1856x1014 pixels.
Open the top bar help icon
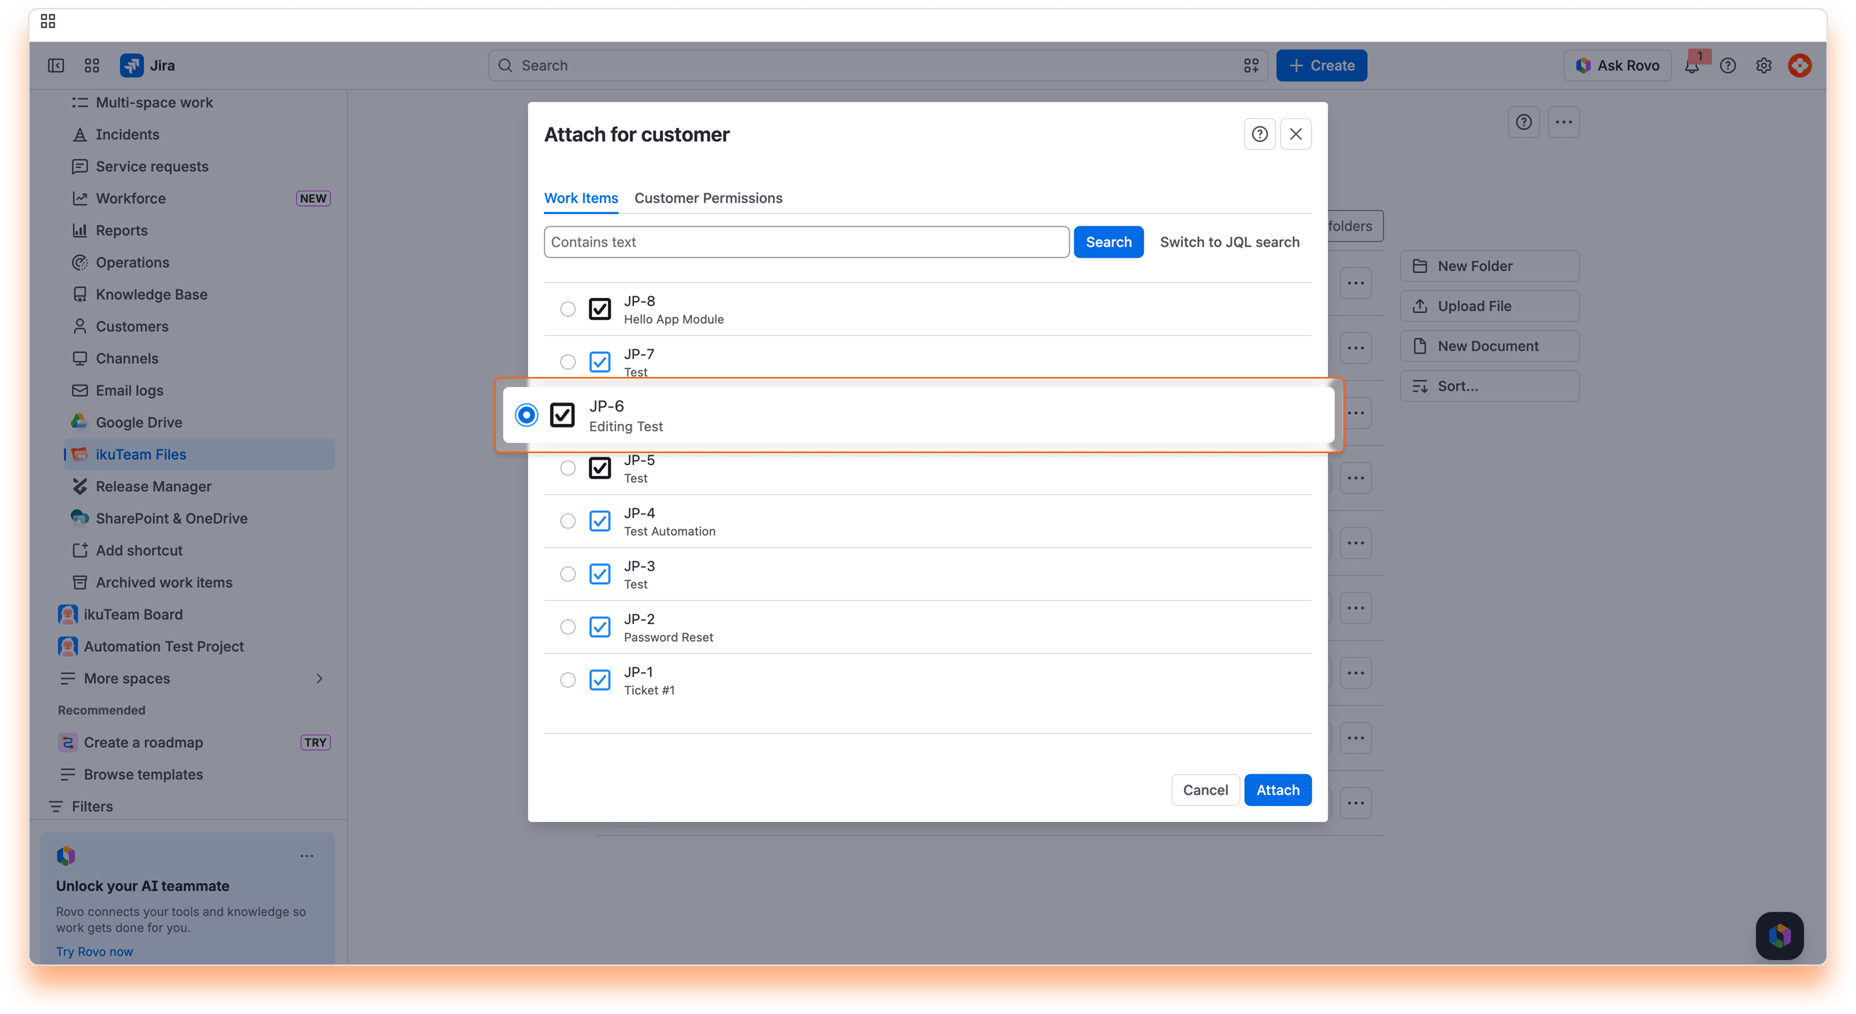click(1728, 66)
